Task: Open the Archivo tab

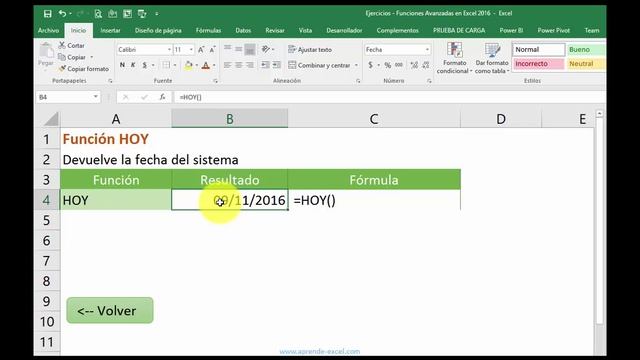Action: click(49, 30)
